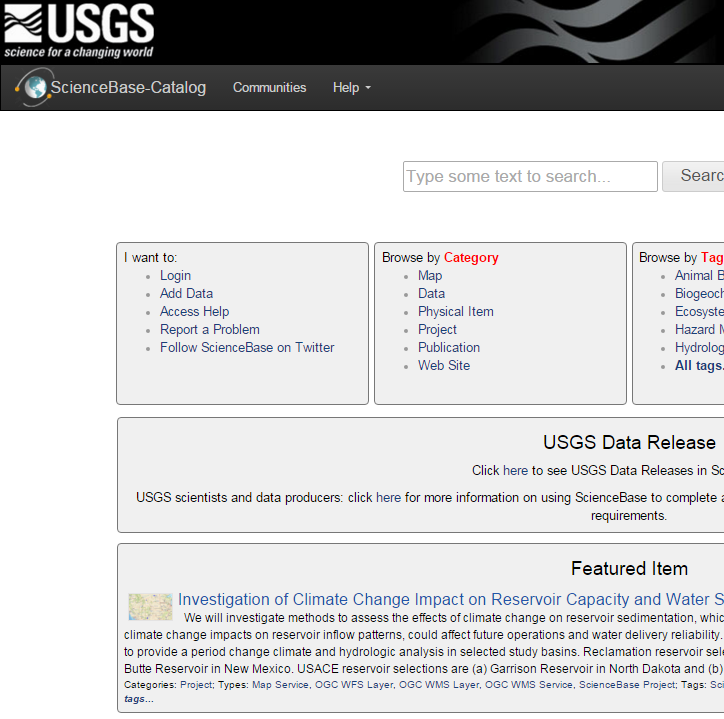724x719 pixels.
Task: Open the Login link
Action: point(175,276)
